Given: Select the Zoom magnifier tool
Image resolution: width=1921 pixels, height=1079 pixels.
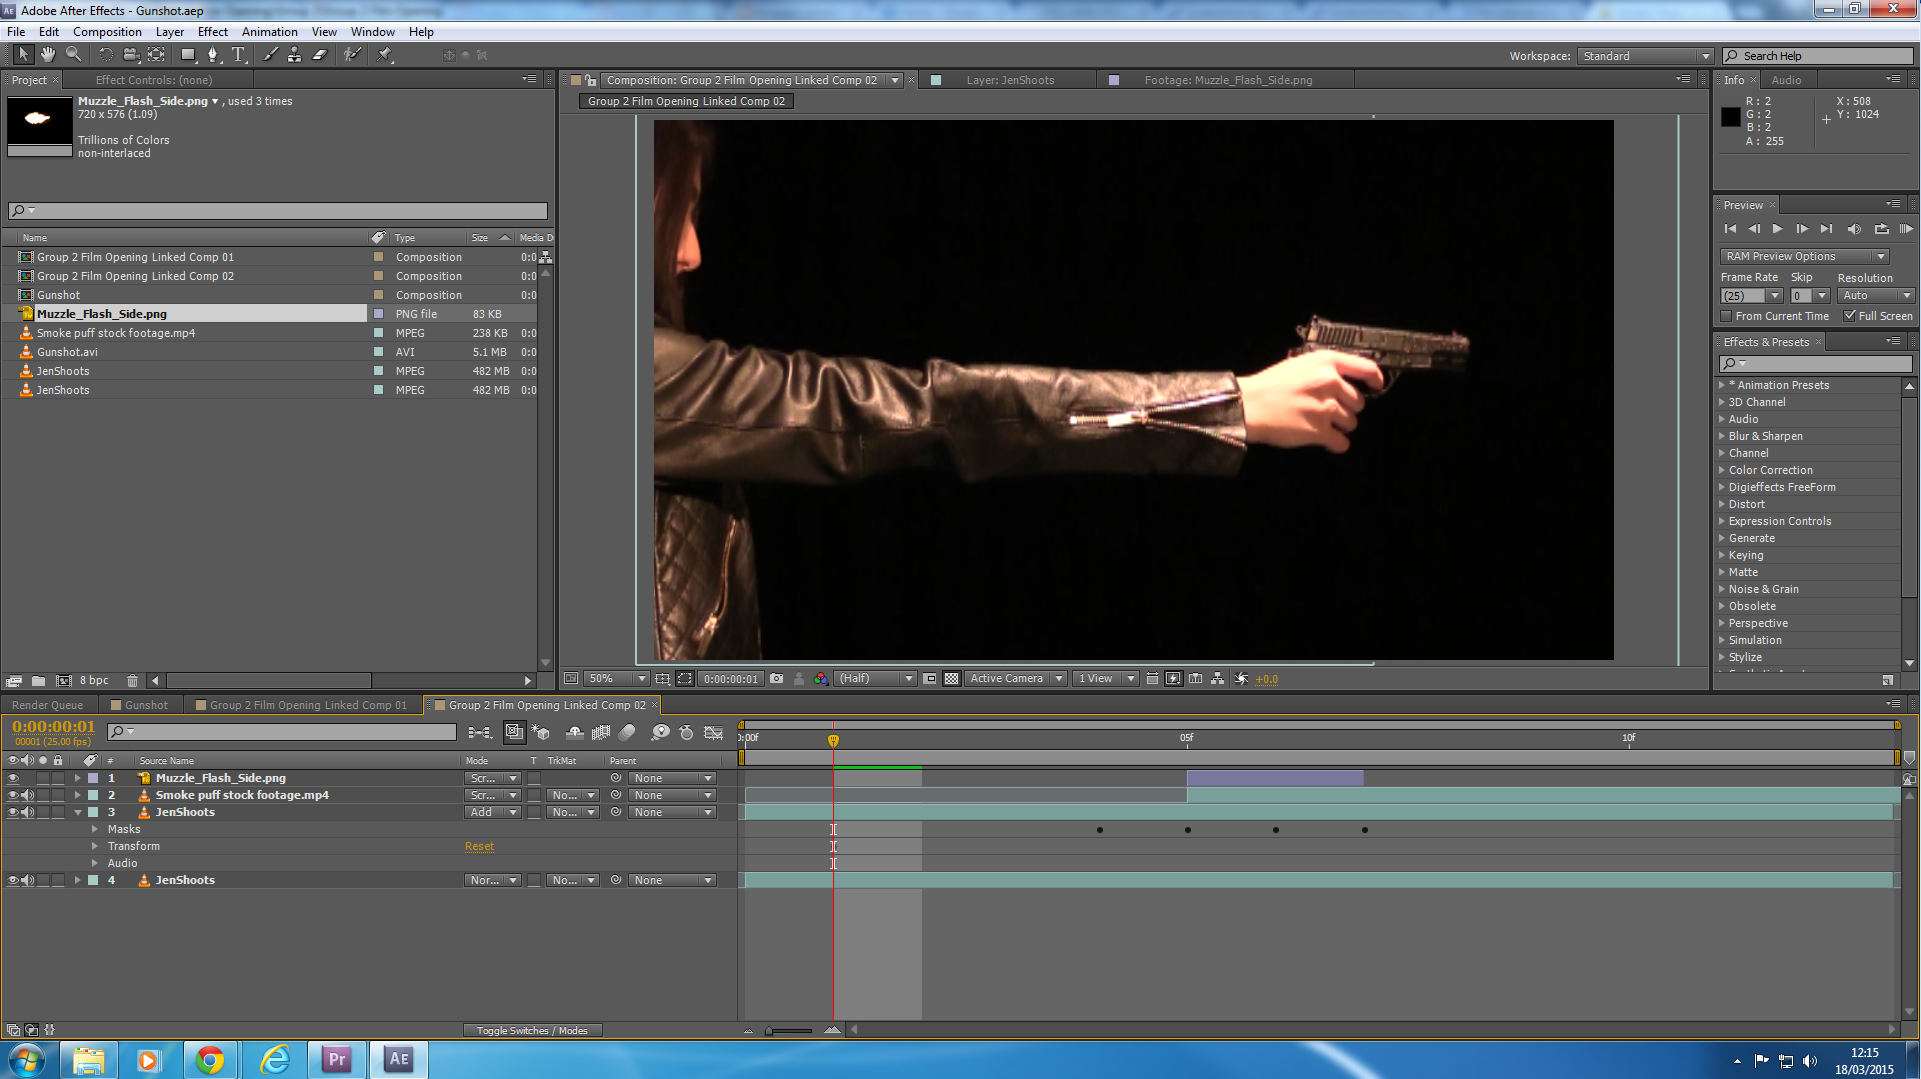Looking at the screenshot, I should coord(73,55).
